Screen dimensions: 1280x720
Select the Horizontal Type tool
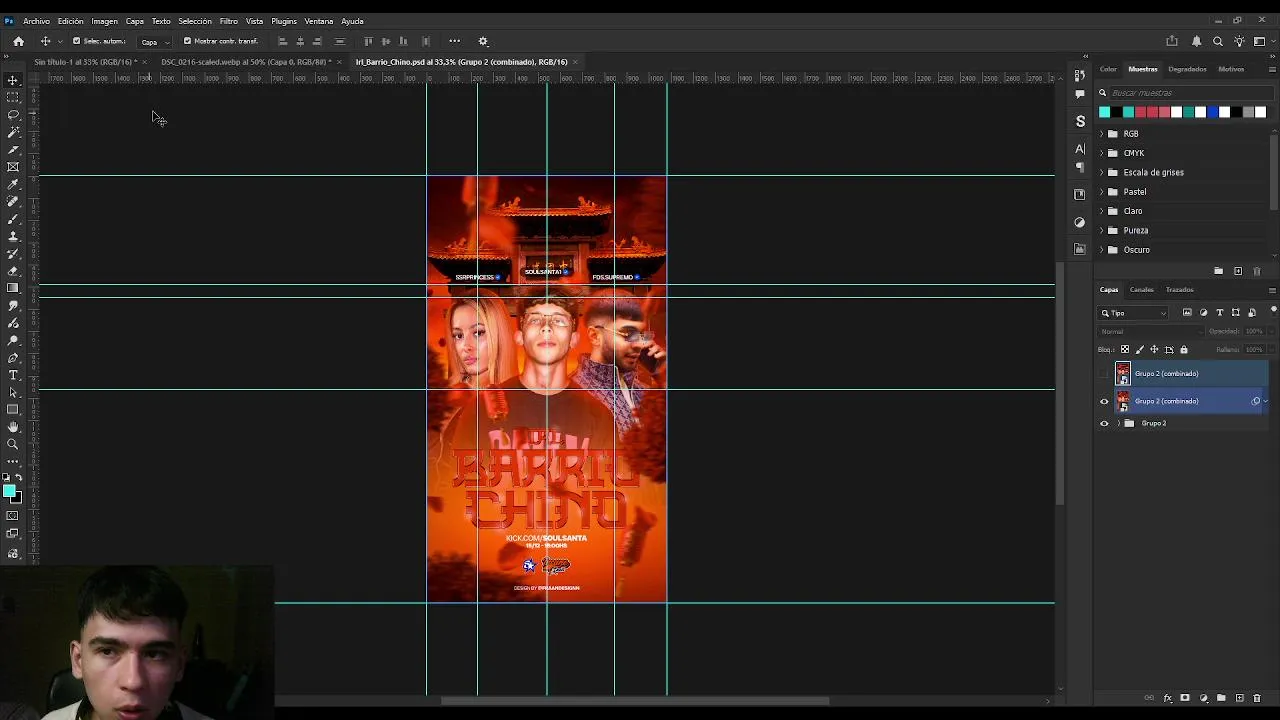(x=13, y=375)
